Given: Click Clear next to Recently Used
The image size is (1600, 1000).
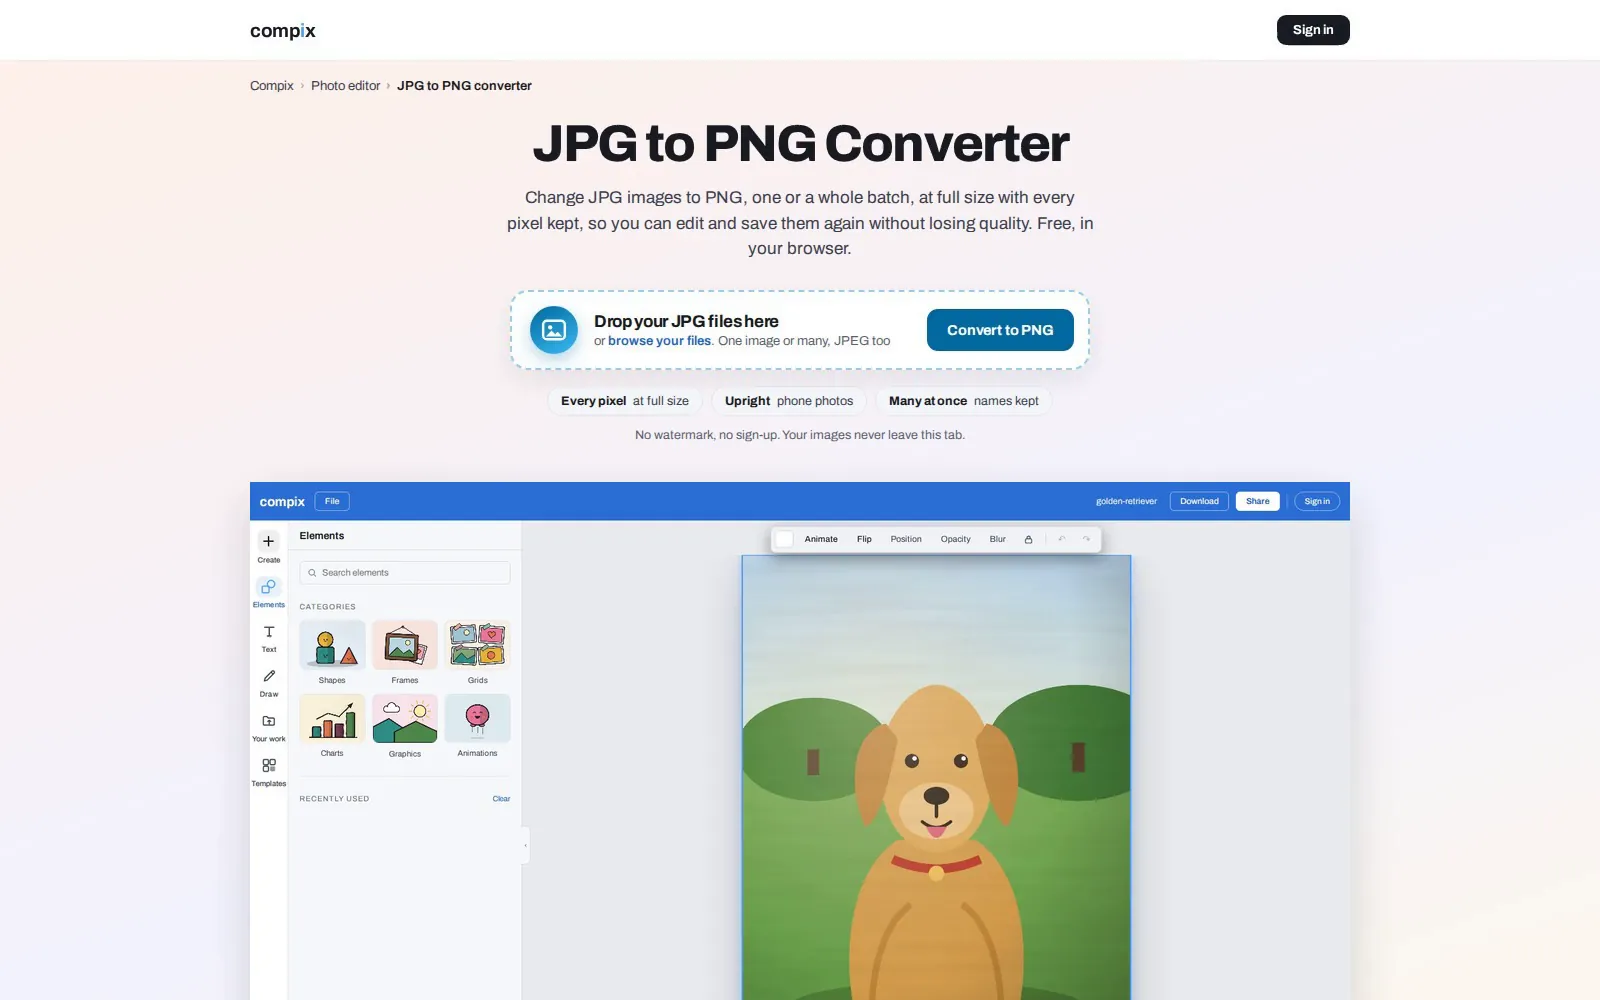Looking at the screenshot, I should 501,799.
